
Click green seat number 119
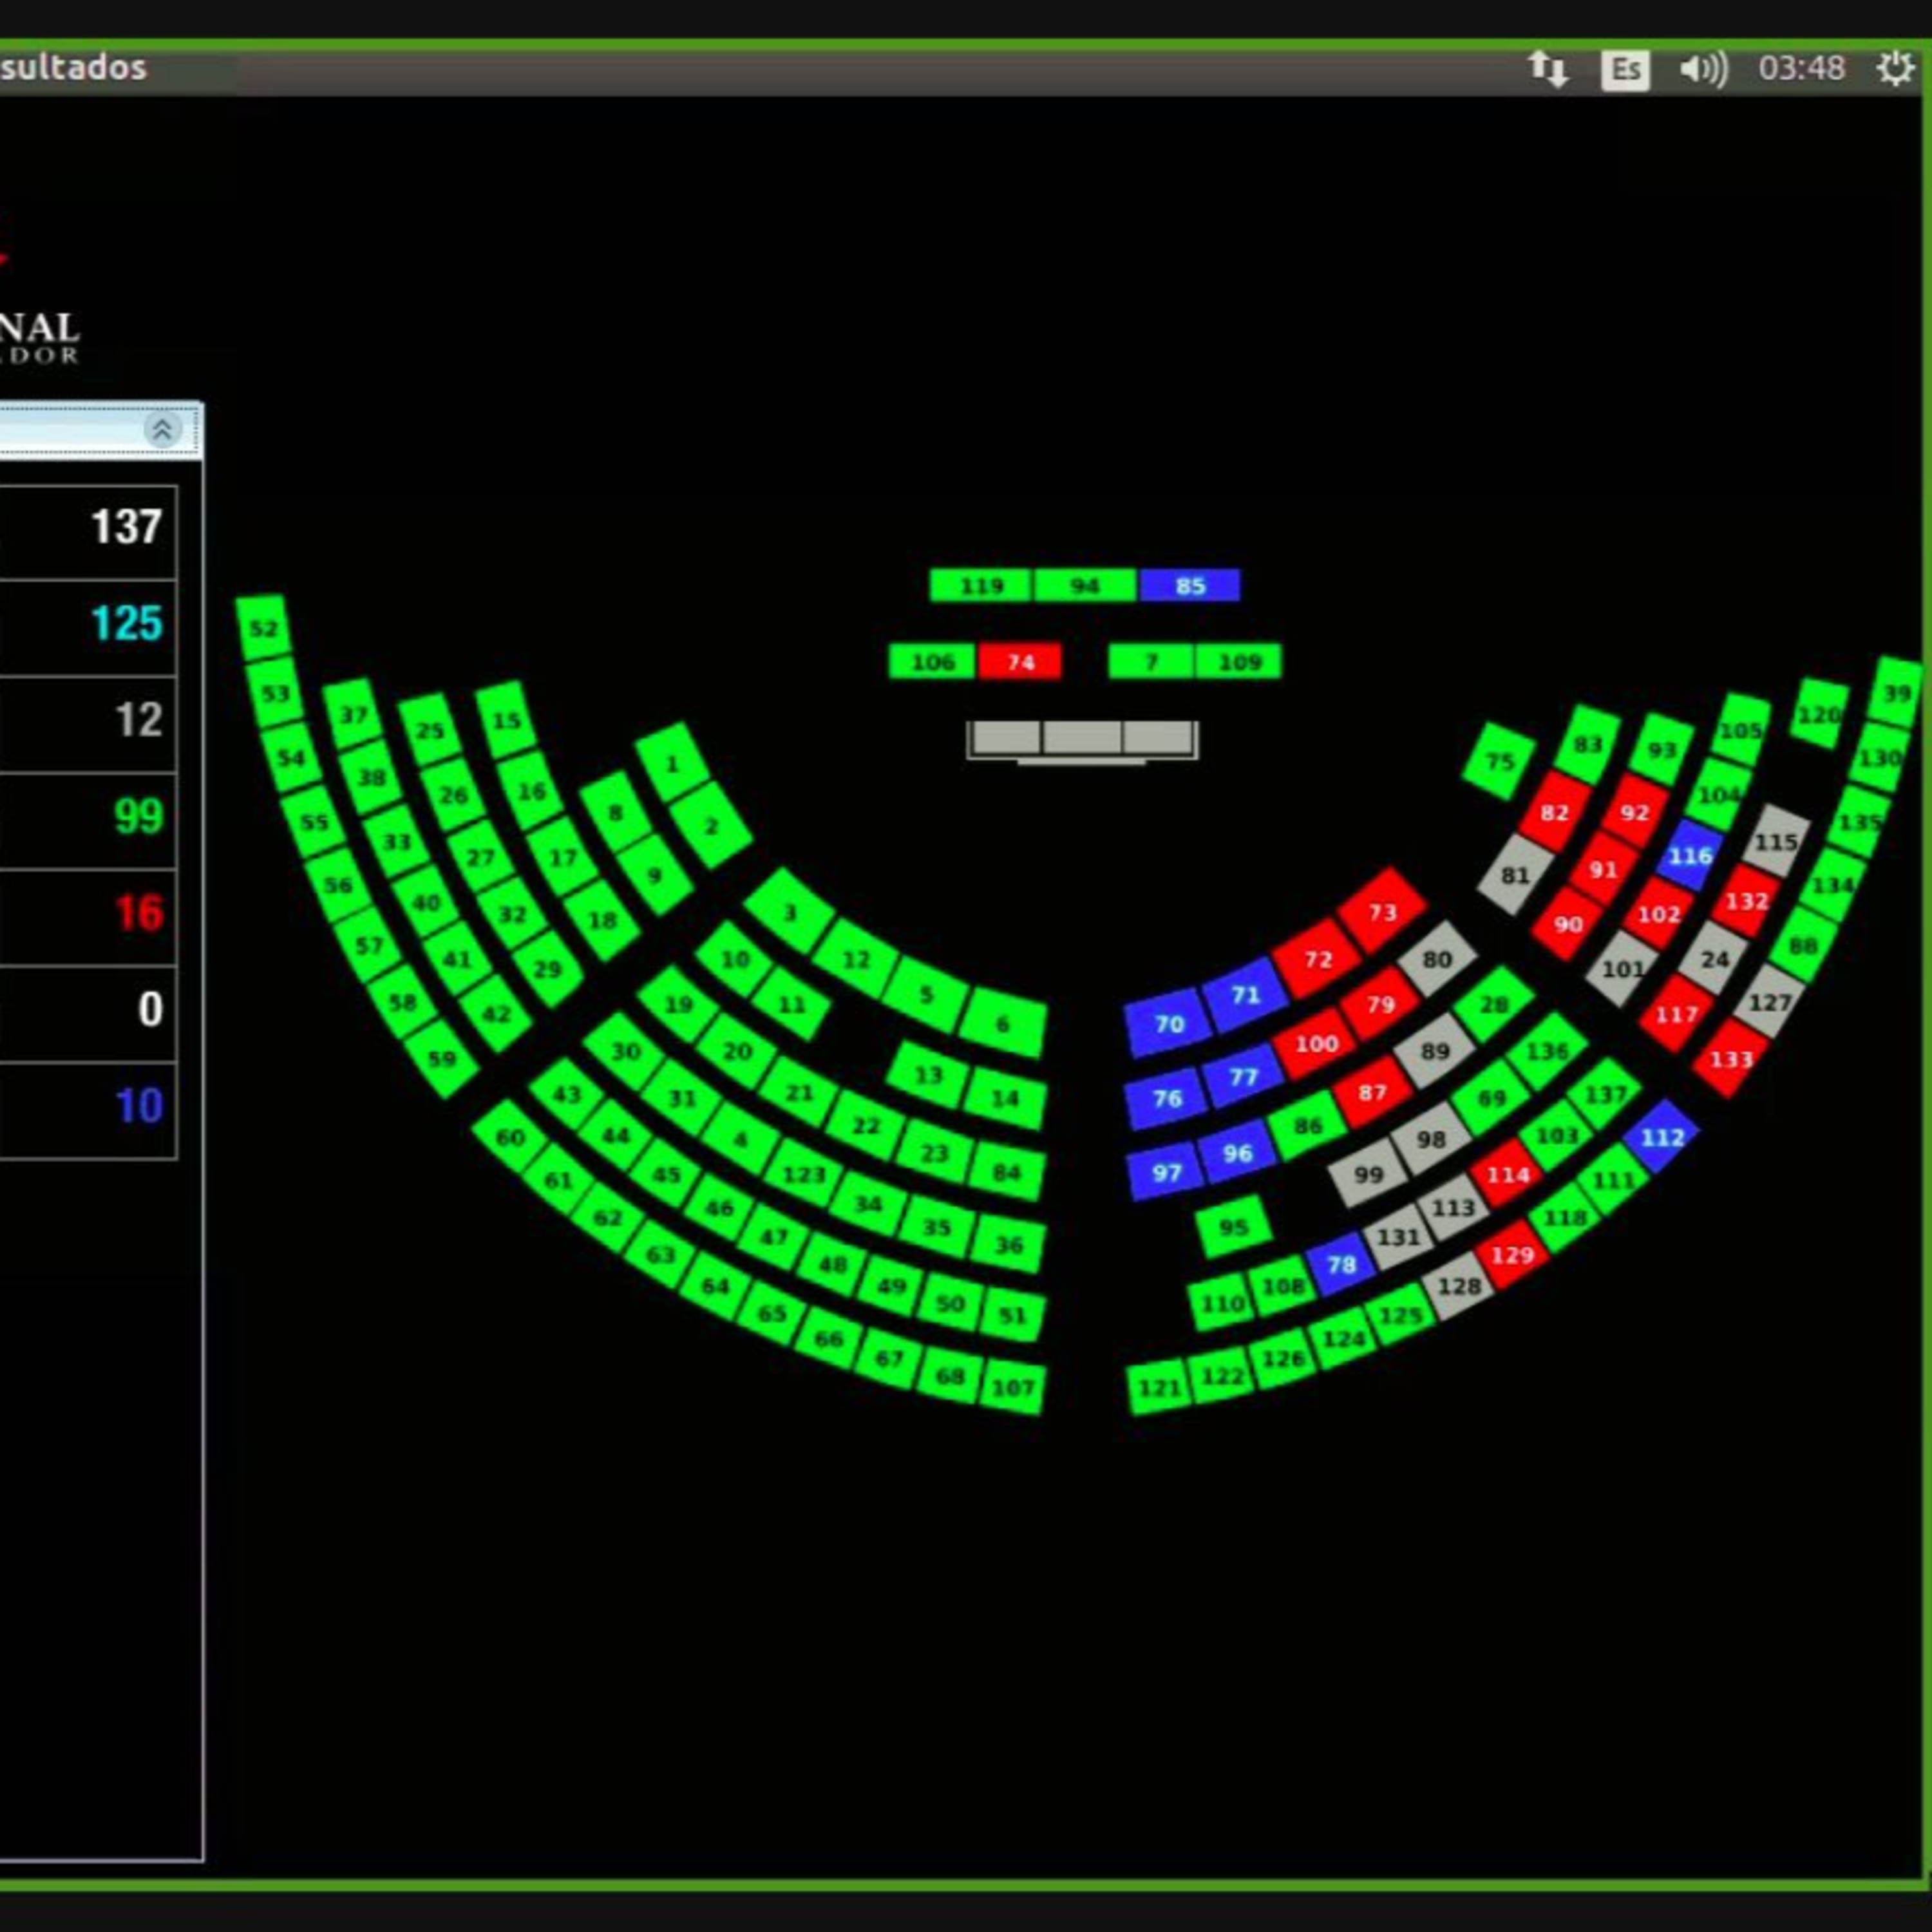[x=981, y=585]
